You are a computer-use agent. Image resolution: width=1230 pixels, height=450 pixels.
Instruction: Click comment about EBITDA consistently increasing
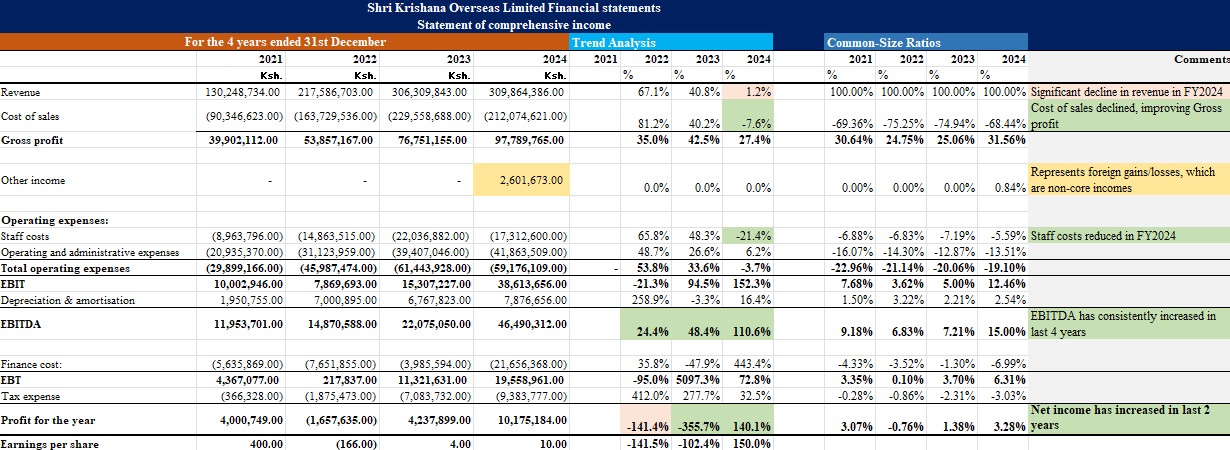click(x=1128, y=325)
